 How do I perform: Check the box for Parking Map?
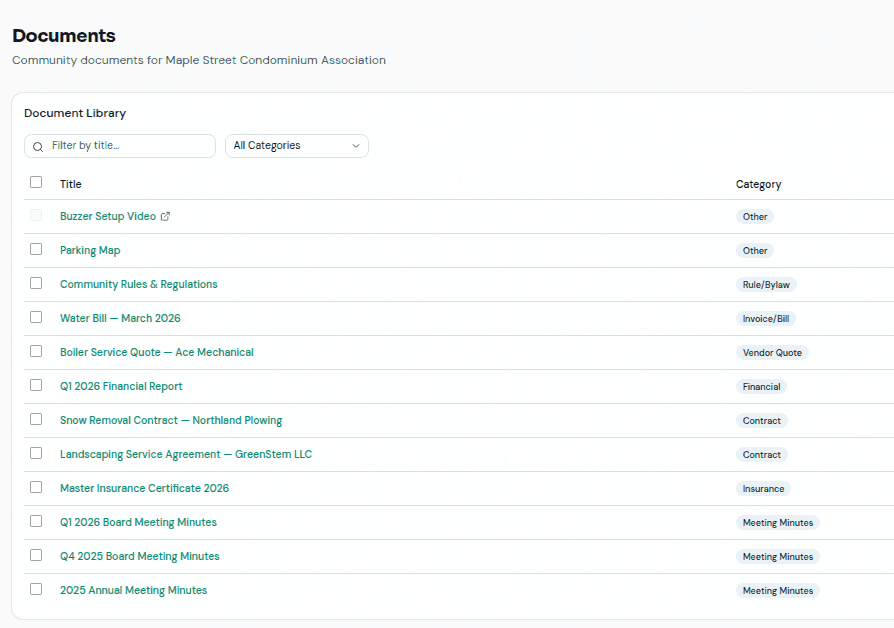pyautogui.click(x=36, y=249)
